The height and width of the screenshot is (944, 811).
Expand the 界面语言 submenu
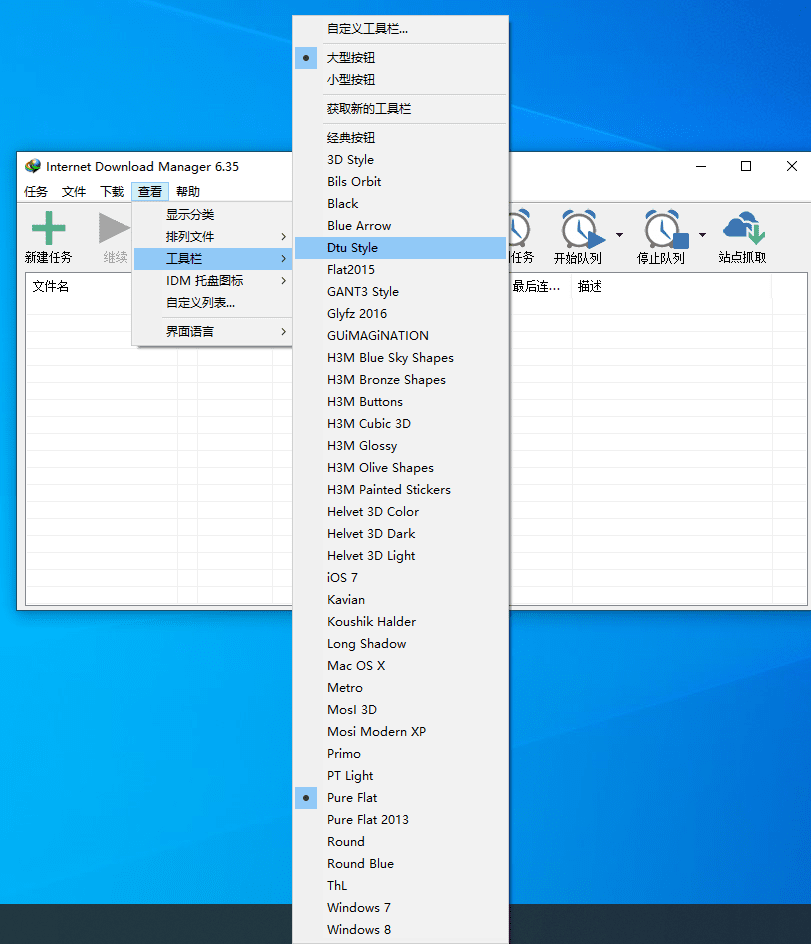[213, 332]
